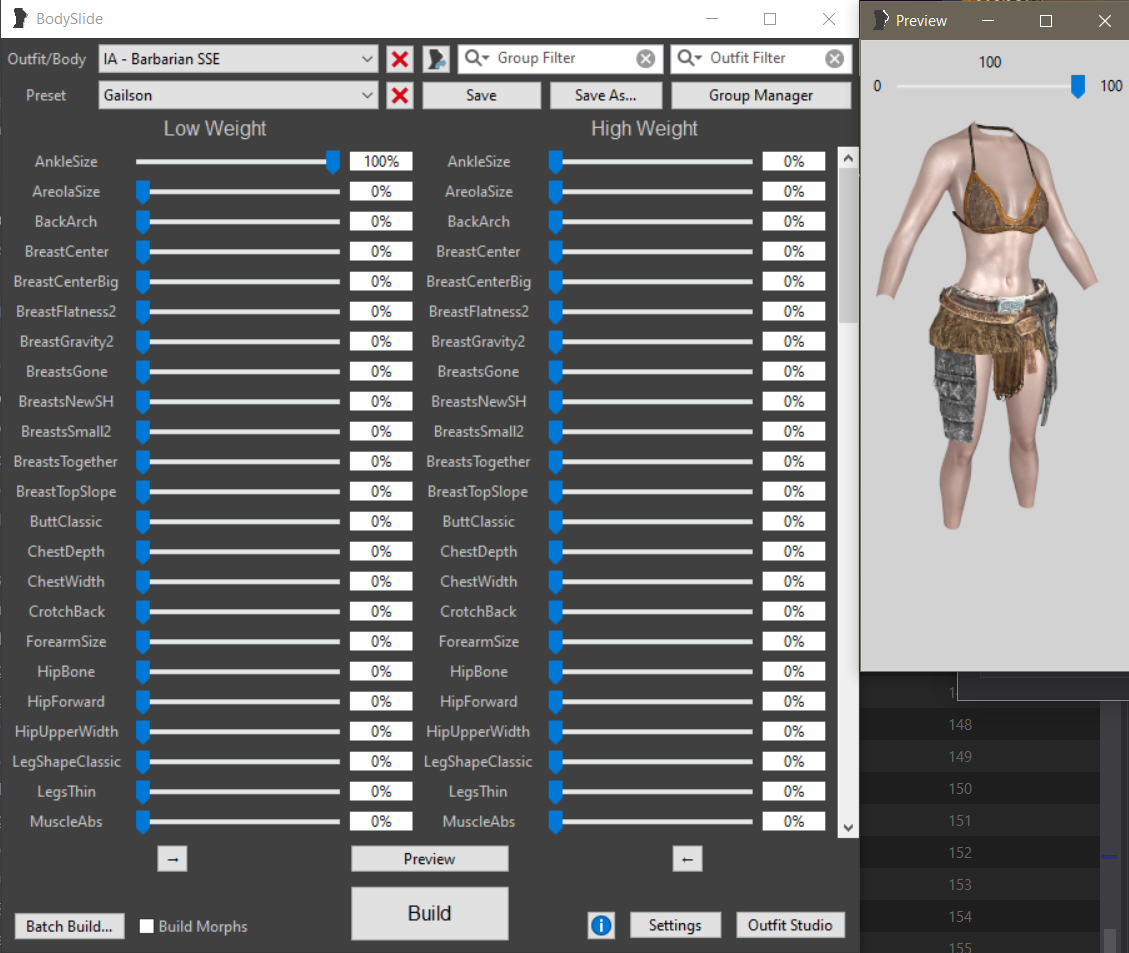Viewport: 1129px width, 953px height.
Task: Open the Preset dropdown showing Gailson
Action: pos(238,95)
